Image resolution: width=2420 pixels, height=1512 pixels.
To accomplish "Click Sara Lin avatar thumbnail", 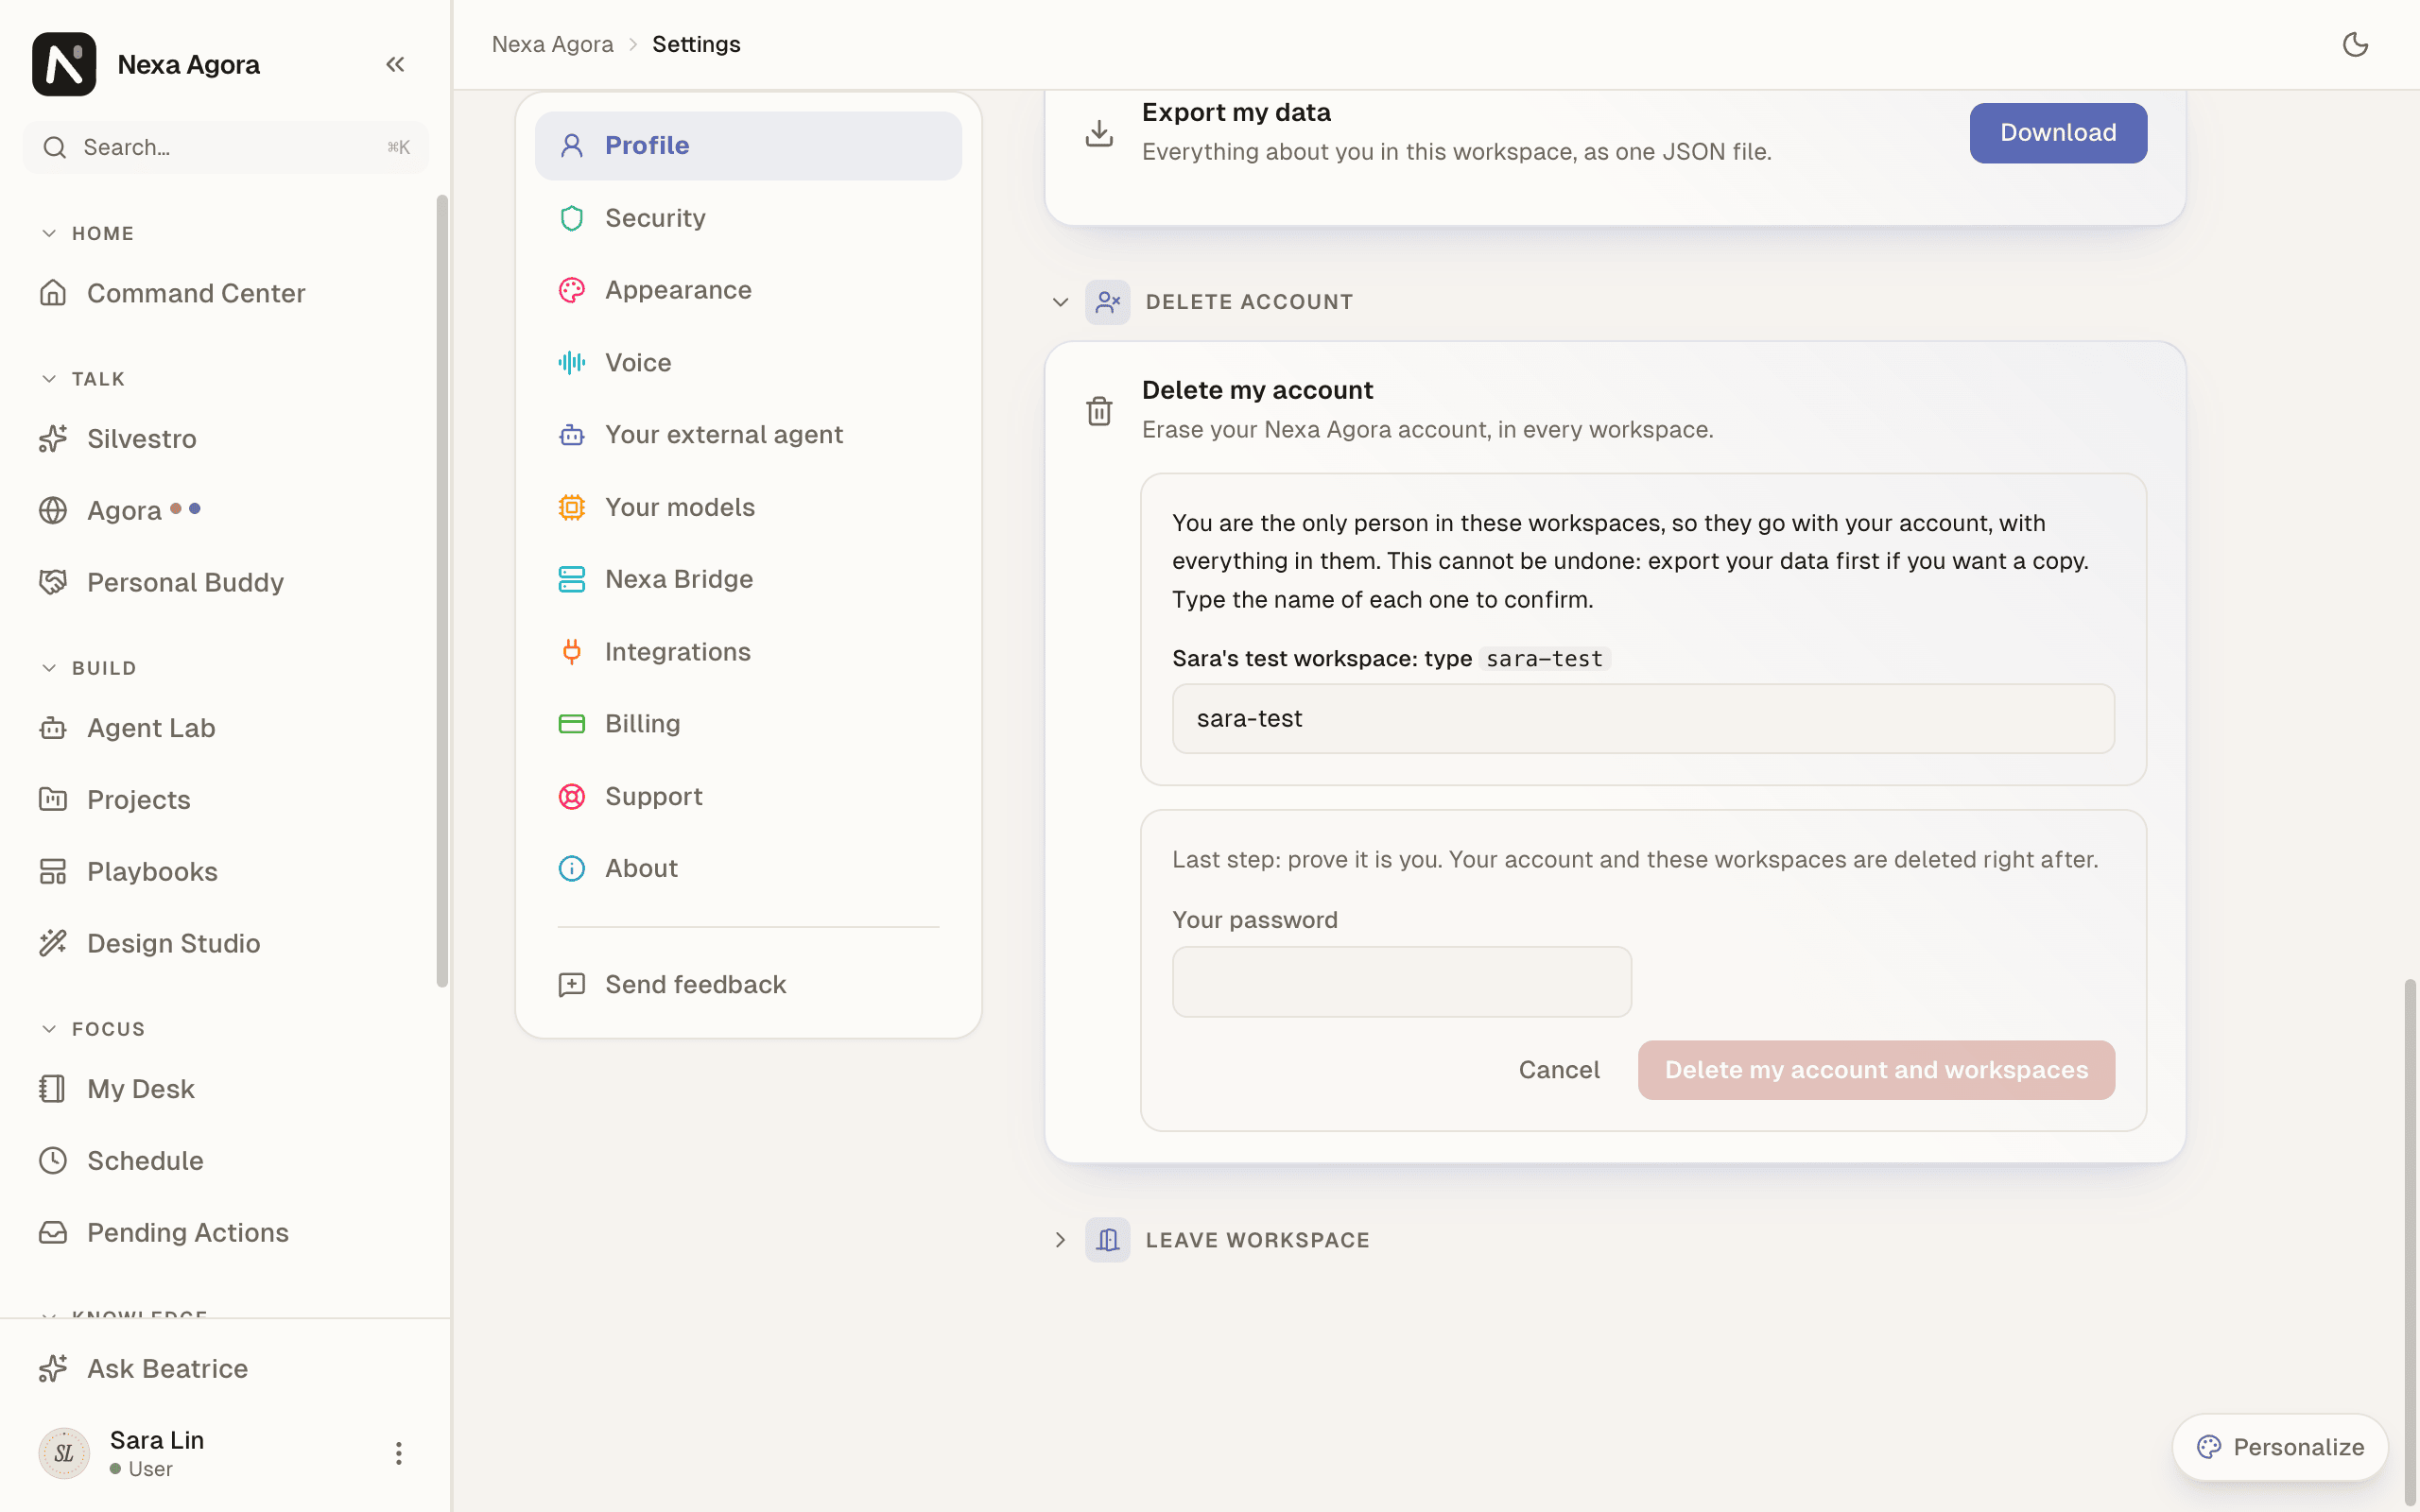I will [x=64, y=1453].
